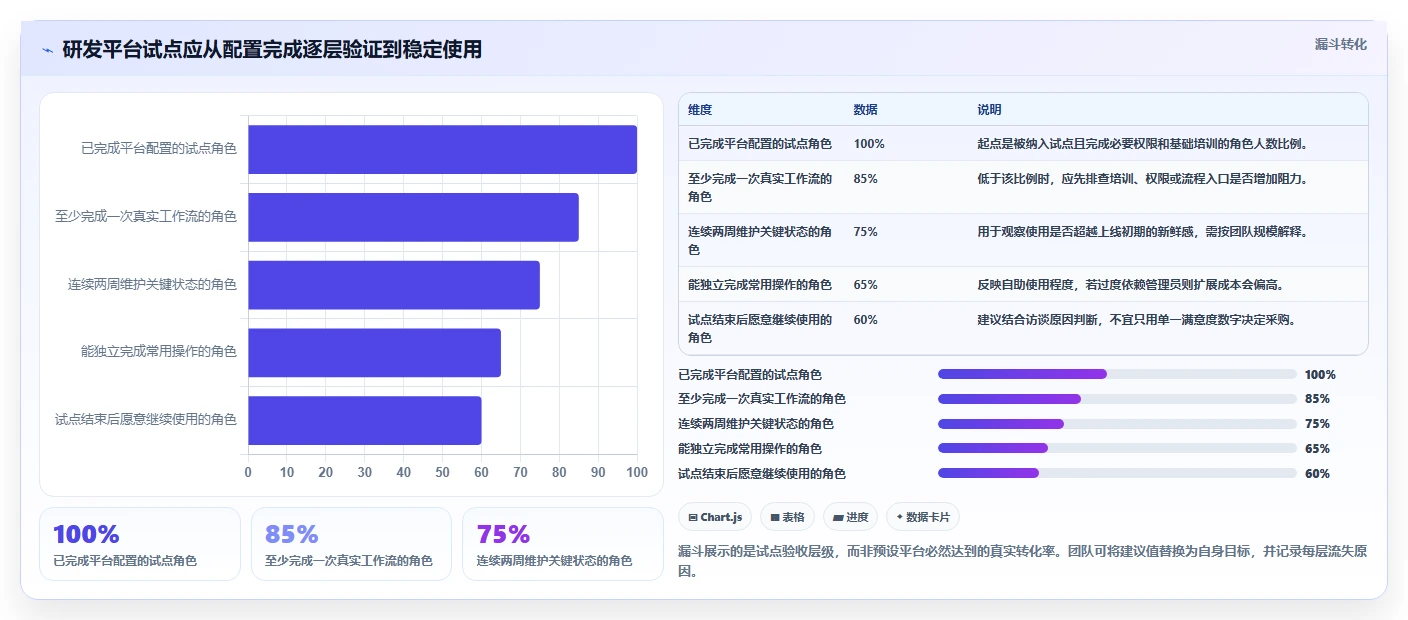
Task: Click table cell 能独立完成常用操作的角色
Action: pos(760,285)
